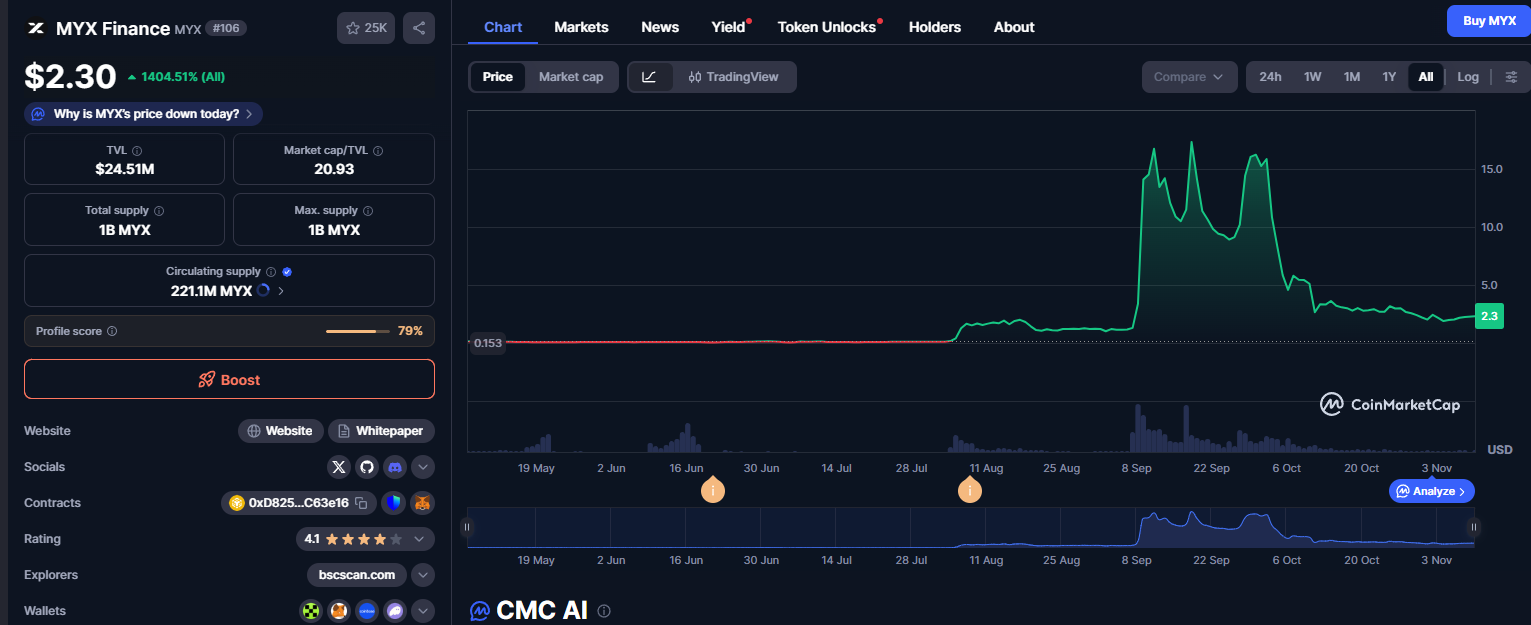Grab right handle of chart range navigator
1531x625 pixels.
[x=1473, y=527]
